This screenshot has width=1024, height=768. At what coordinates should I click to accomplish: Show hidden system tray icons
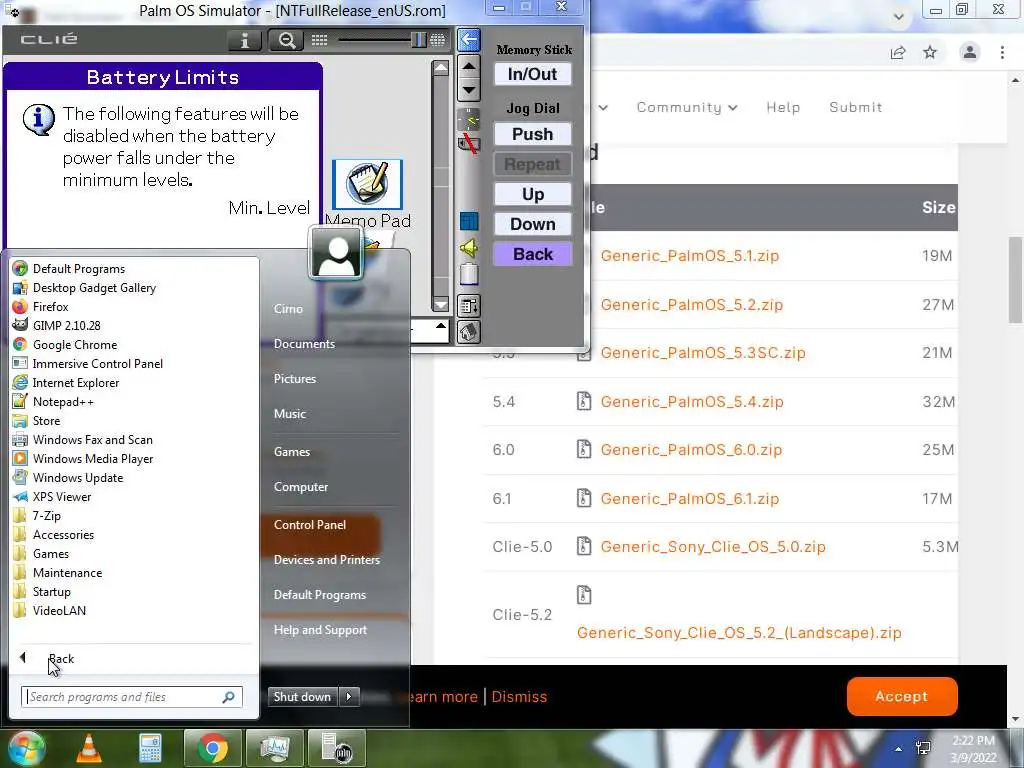click(899, 749)
